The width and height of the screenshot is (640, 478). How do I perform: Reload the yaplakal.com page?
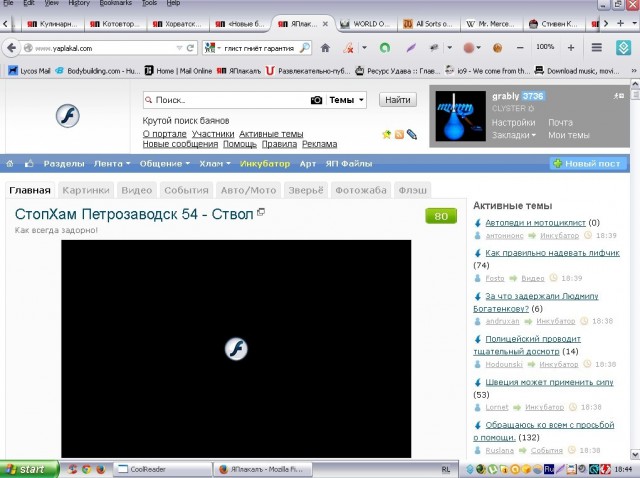pyautogui.click(x=190, y=48)
